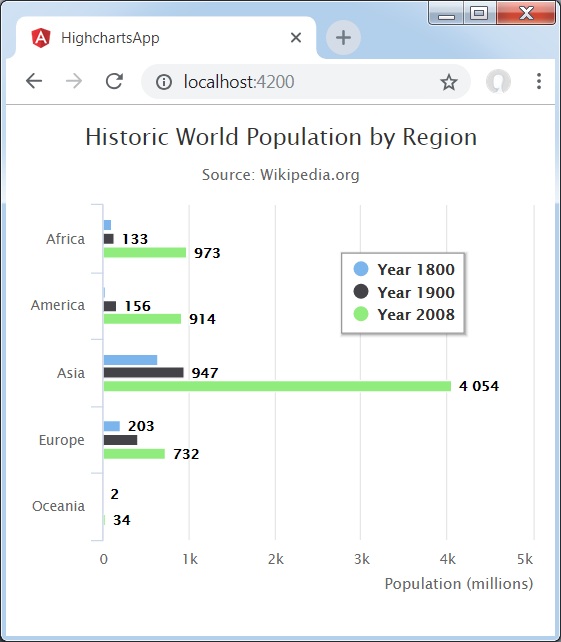Click the Angular favicon on the tab
The height and width of the screenshot is (642, 561).
(x=41, y=38)
